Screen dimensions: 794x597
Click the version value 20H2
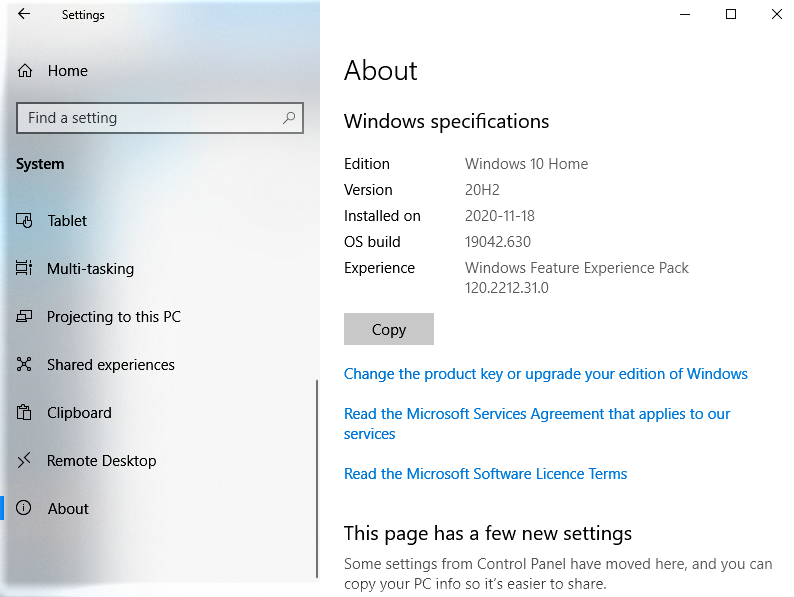(482, 190)
